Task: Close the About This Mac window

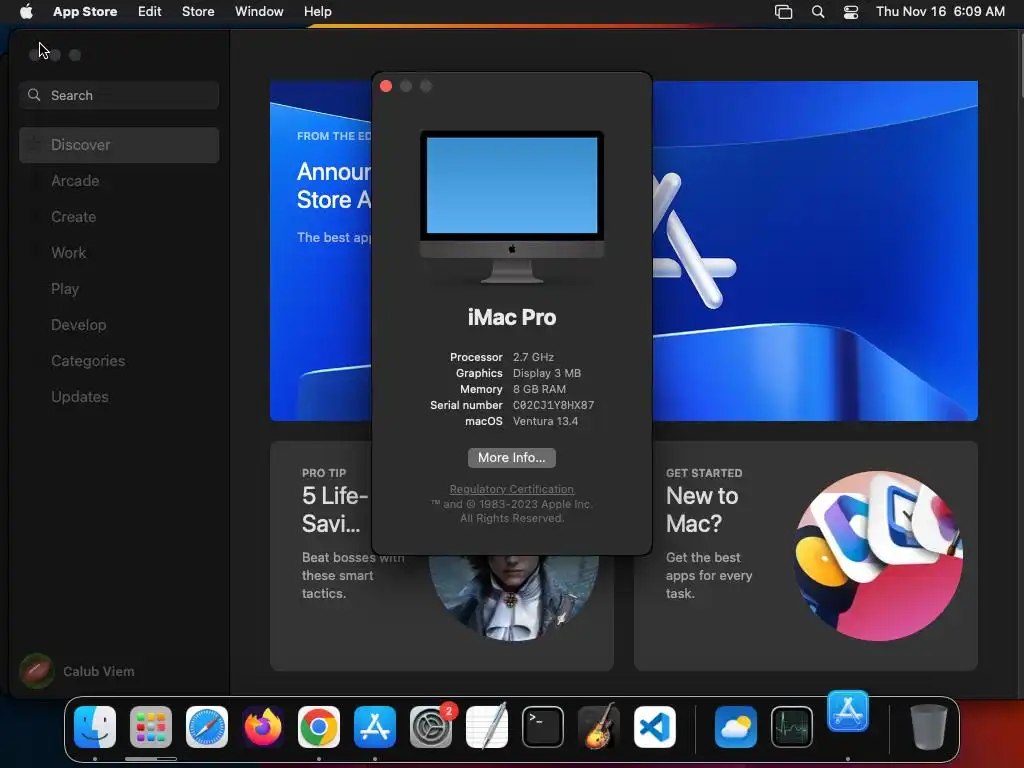Action: 386,86
